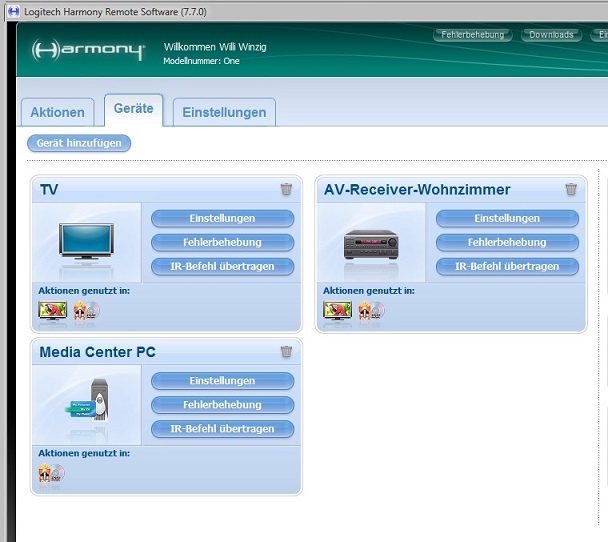The image size is (608, 542).
Task: Open Einstellungen for Media Center PC
Action: (223, 381)
